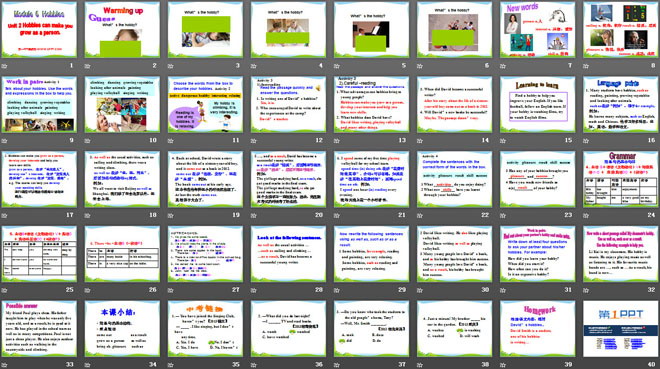Select the Work in pairs Activity 1 slide
Image resolution: width=660 pixels, height=369 pixels.
[39, 104]
